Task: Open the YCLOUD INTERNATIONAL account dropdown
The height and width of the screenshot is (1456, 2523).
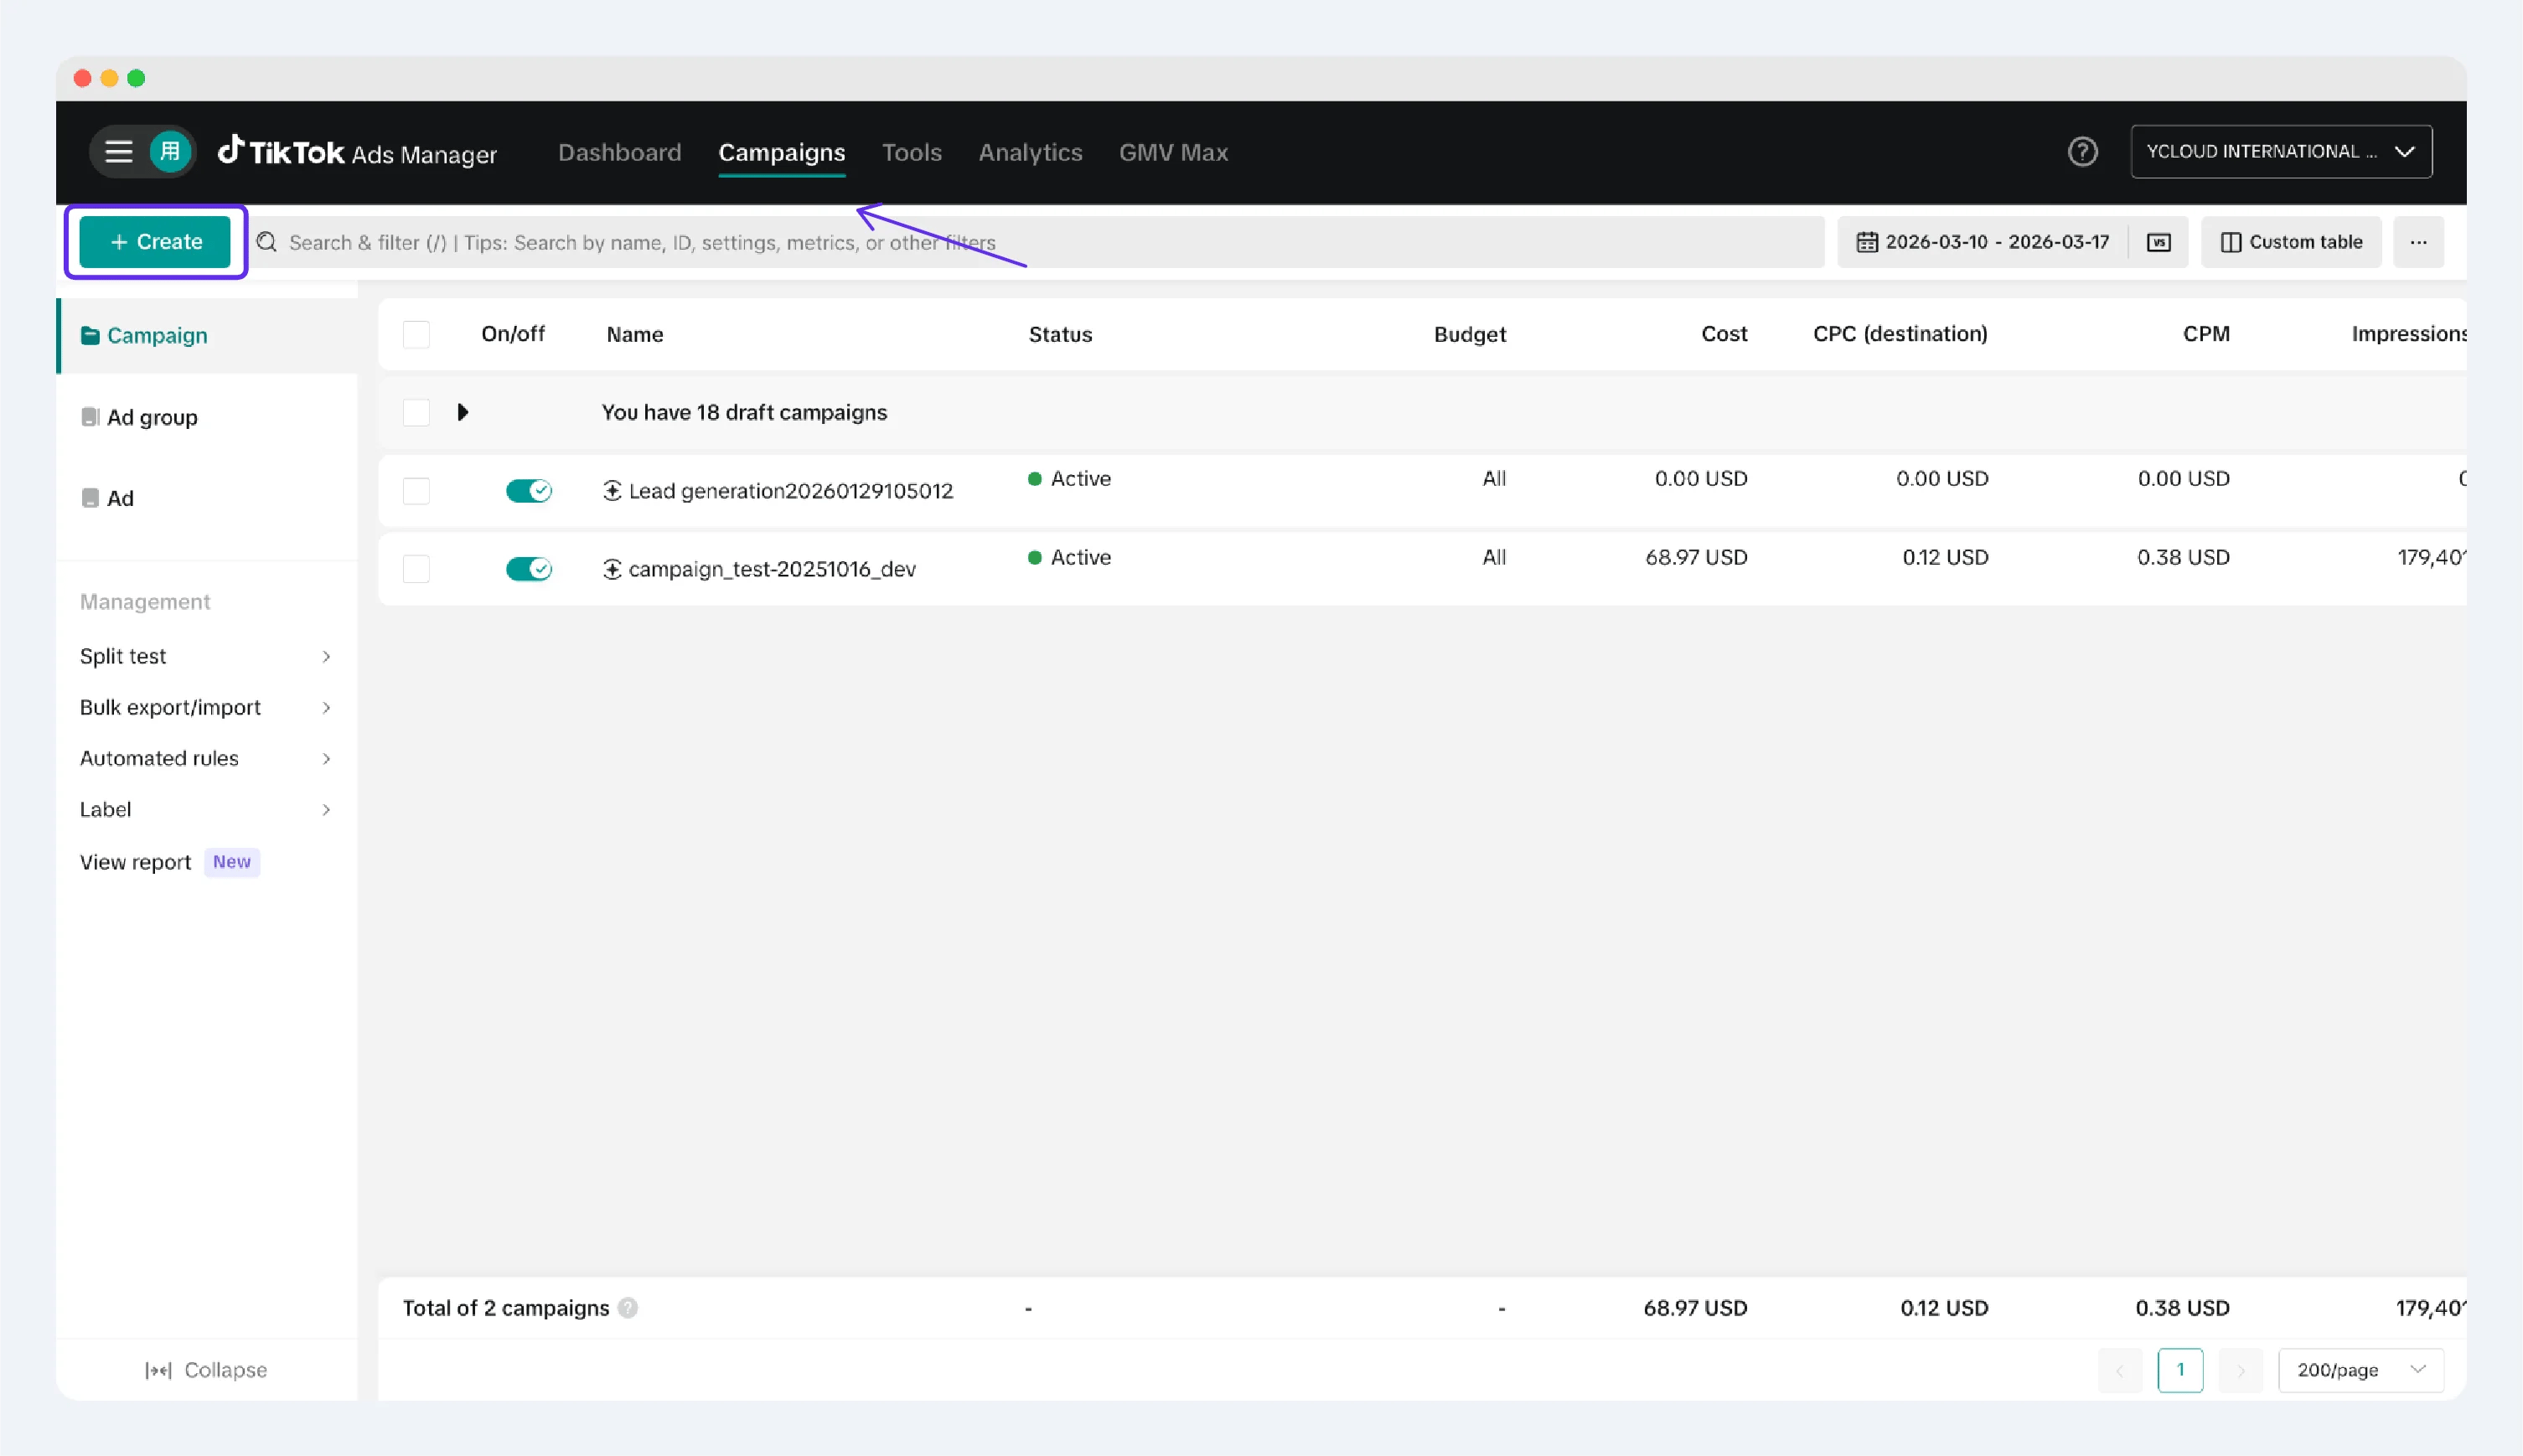Action: click(2281, 152)
